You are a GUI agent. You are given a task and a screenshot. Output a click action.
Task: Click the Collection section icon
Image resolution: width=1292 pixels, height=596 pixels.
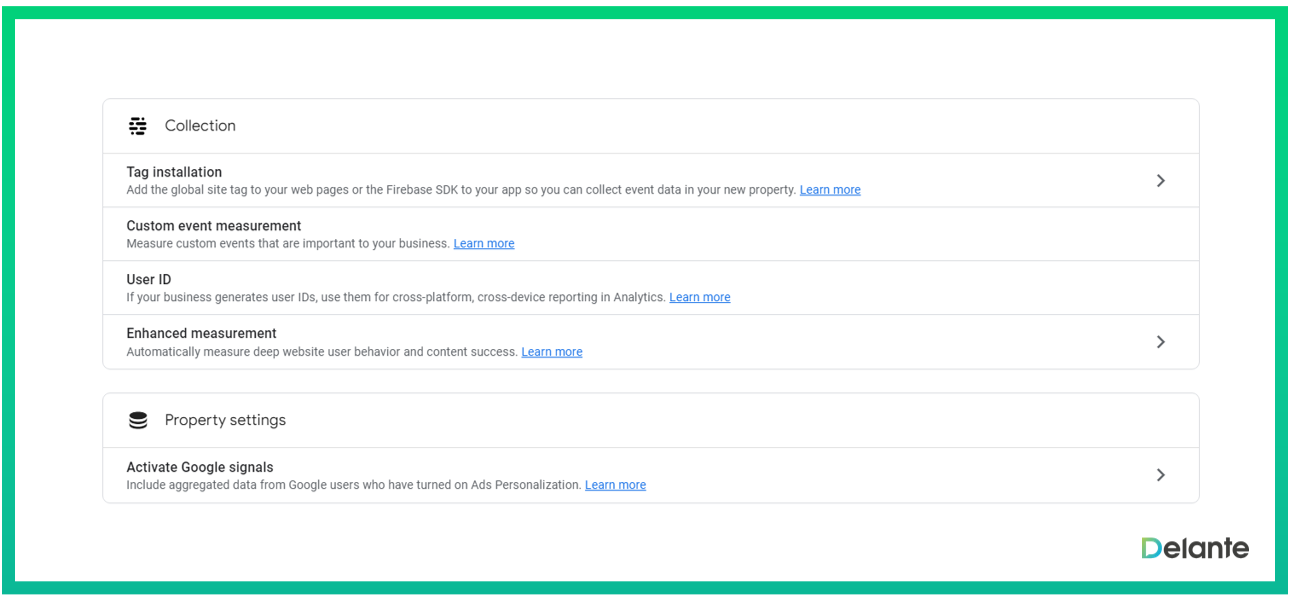[x=138, y=126]
